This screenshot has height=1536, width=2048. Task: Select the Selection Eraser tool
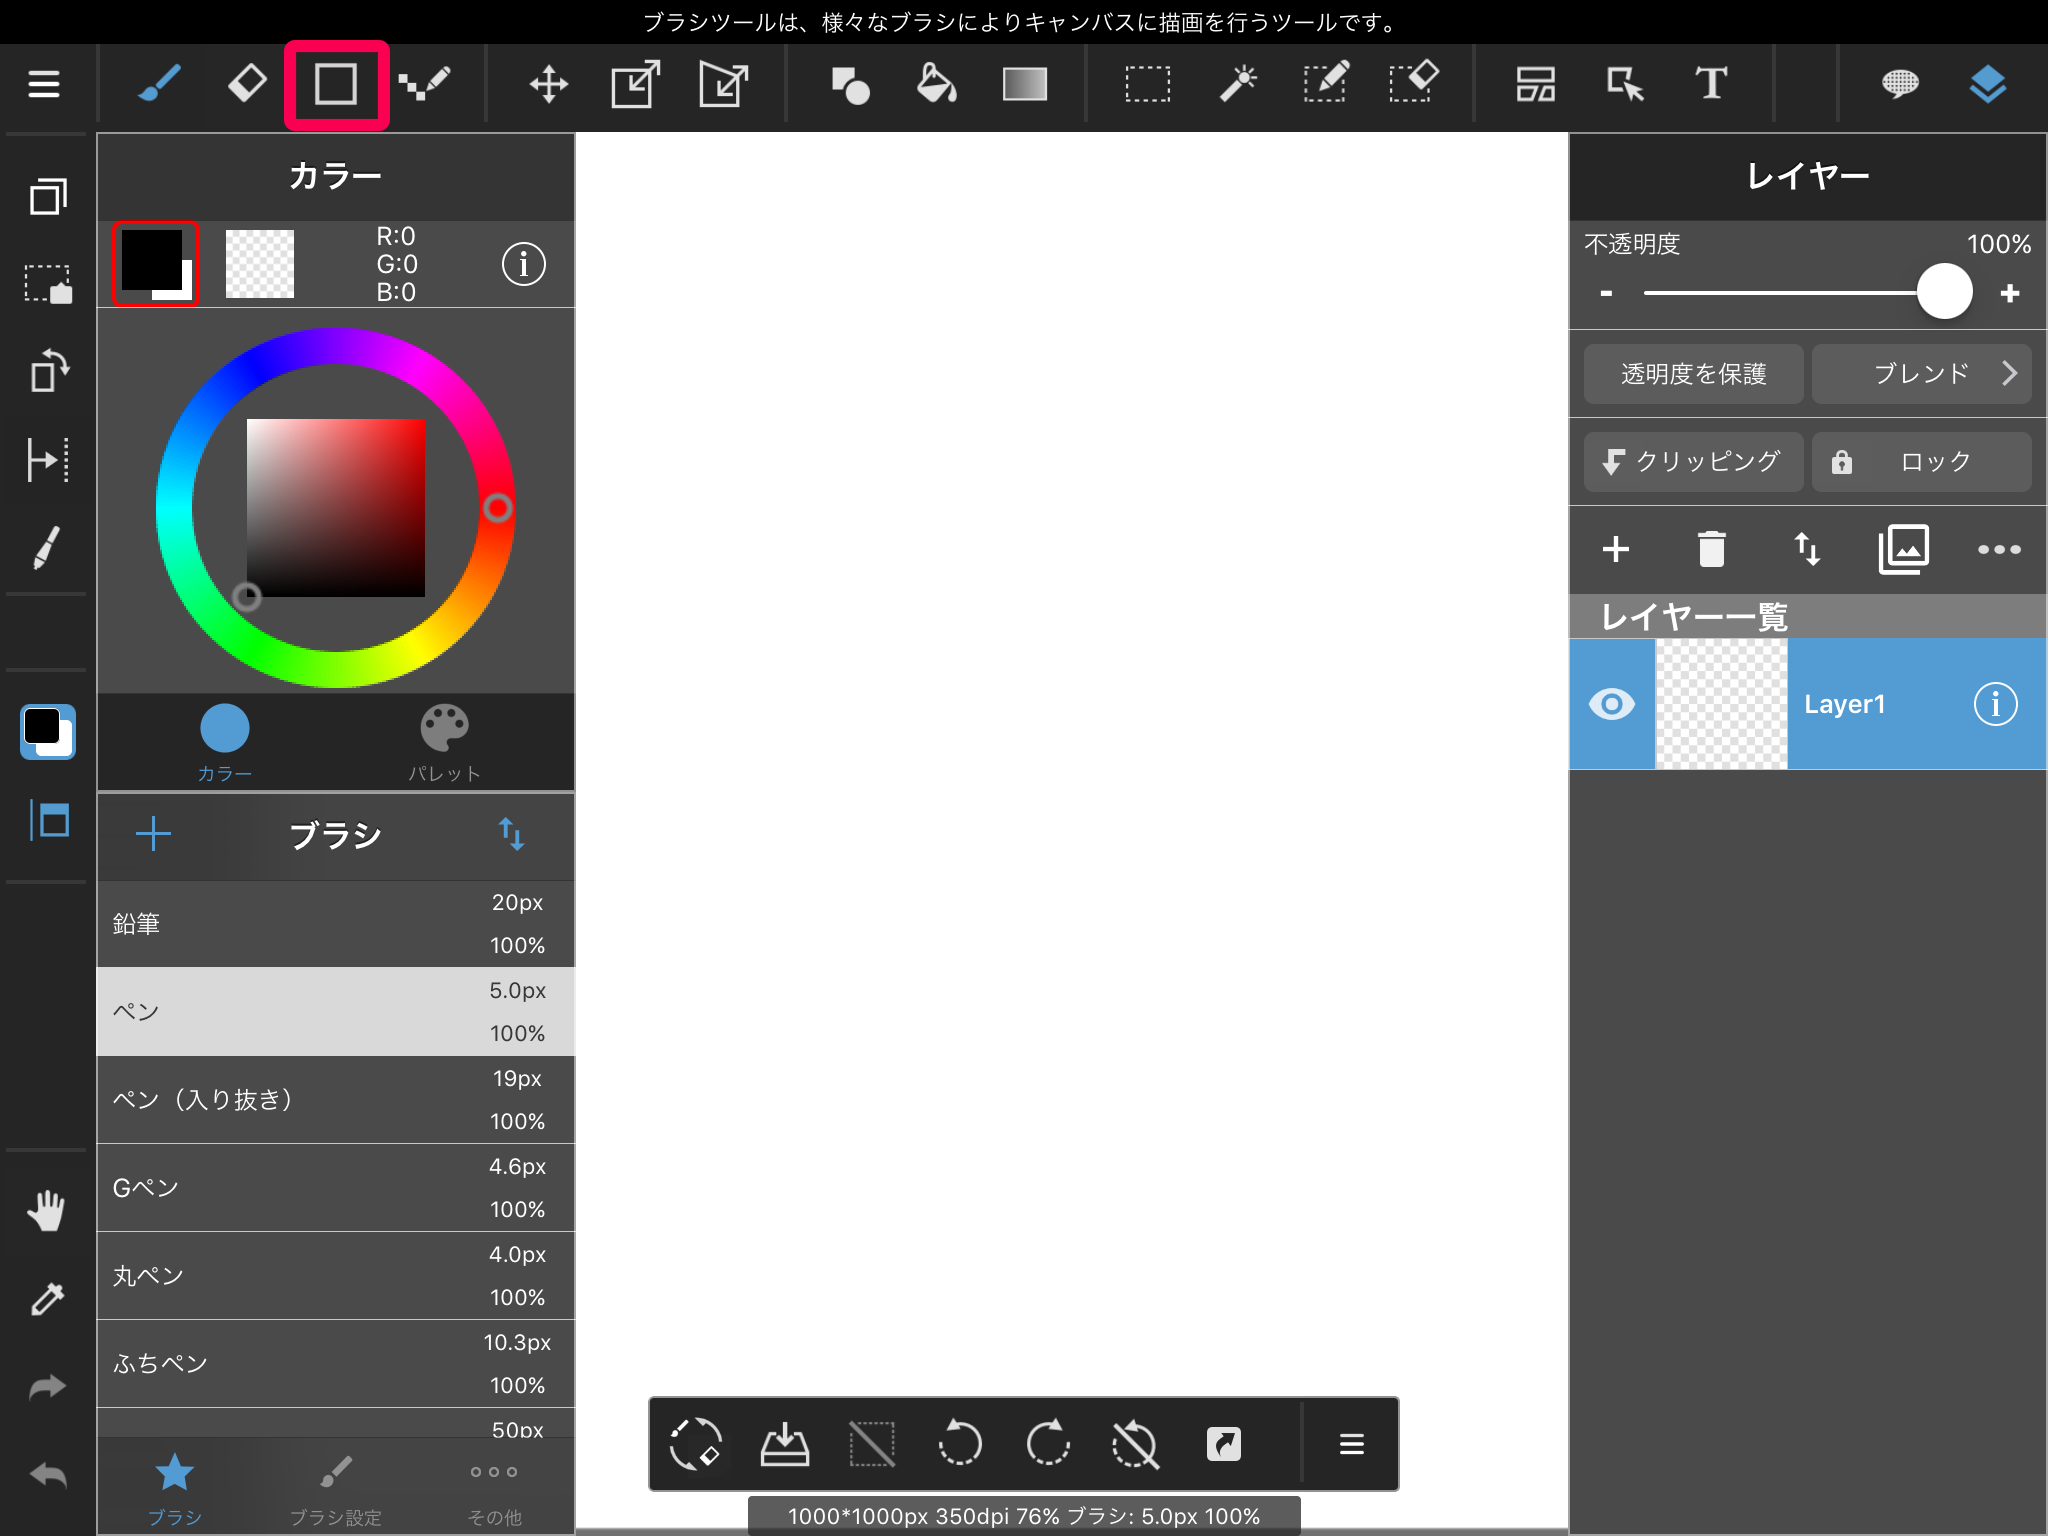click(1414, 82)
